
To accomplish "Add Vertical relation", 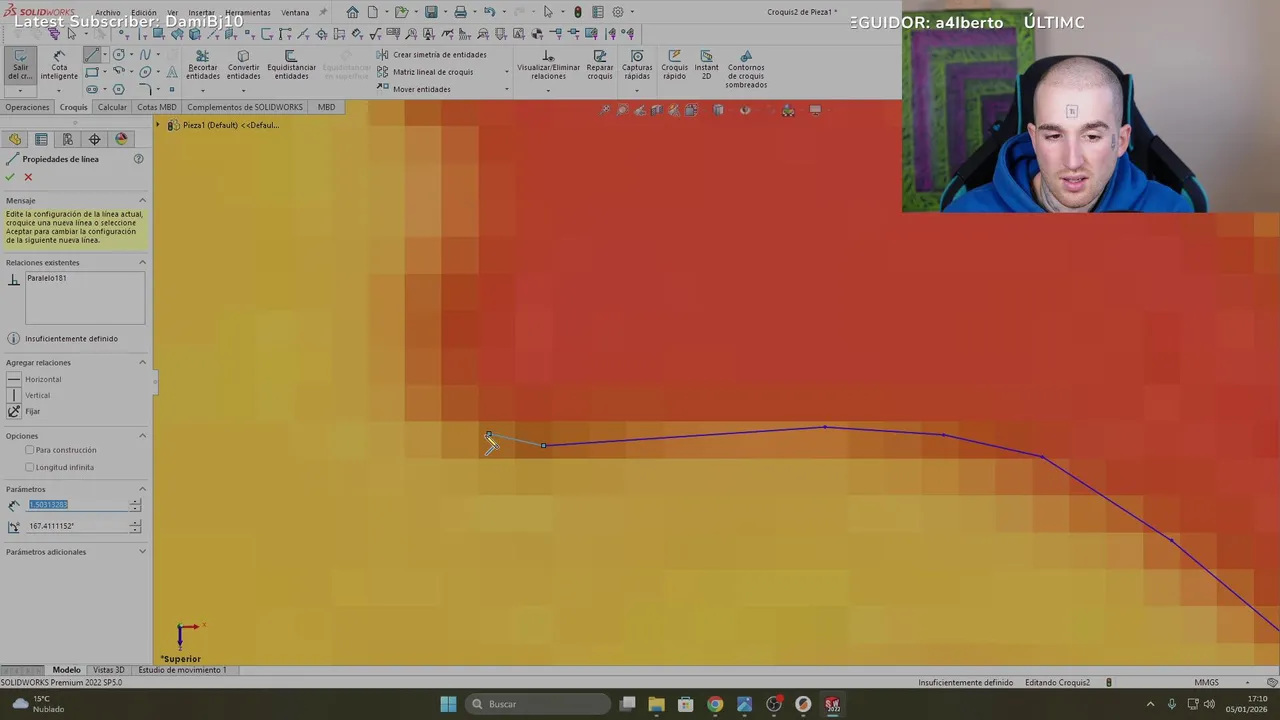I will (x=29, y=395).
